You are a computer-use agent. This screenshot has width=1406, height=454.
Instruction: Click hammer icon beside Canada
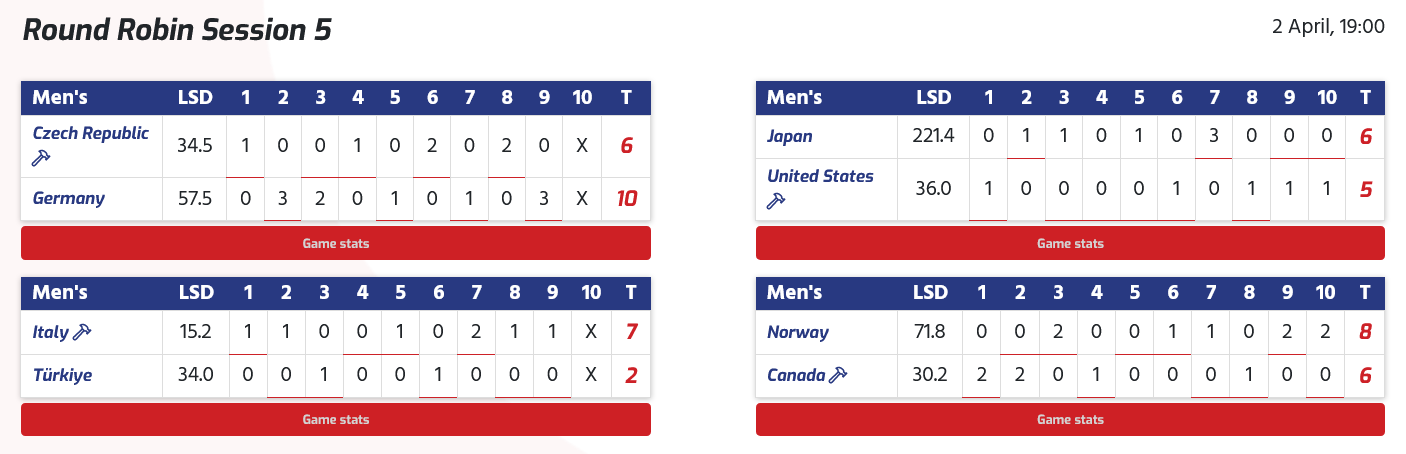839,376
